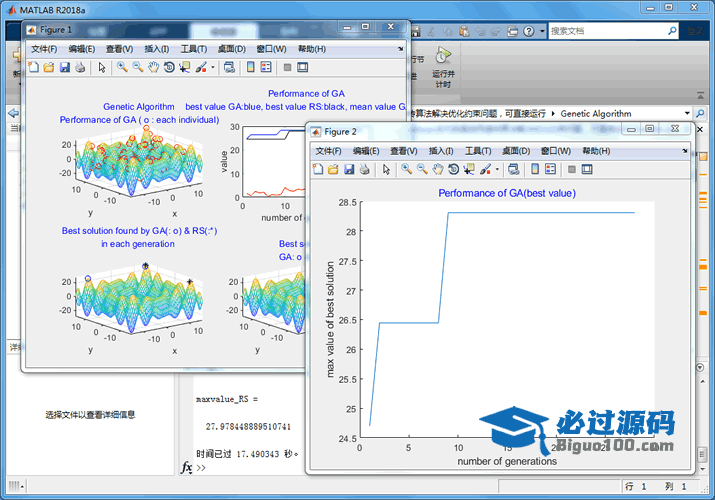The height and width of the screenshot is (500, 715).
Task: Select the Edit Plot arrow in Figure 2
Action: tap(386, 169)
